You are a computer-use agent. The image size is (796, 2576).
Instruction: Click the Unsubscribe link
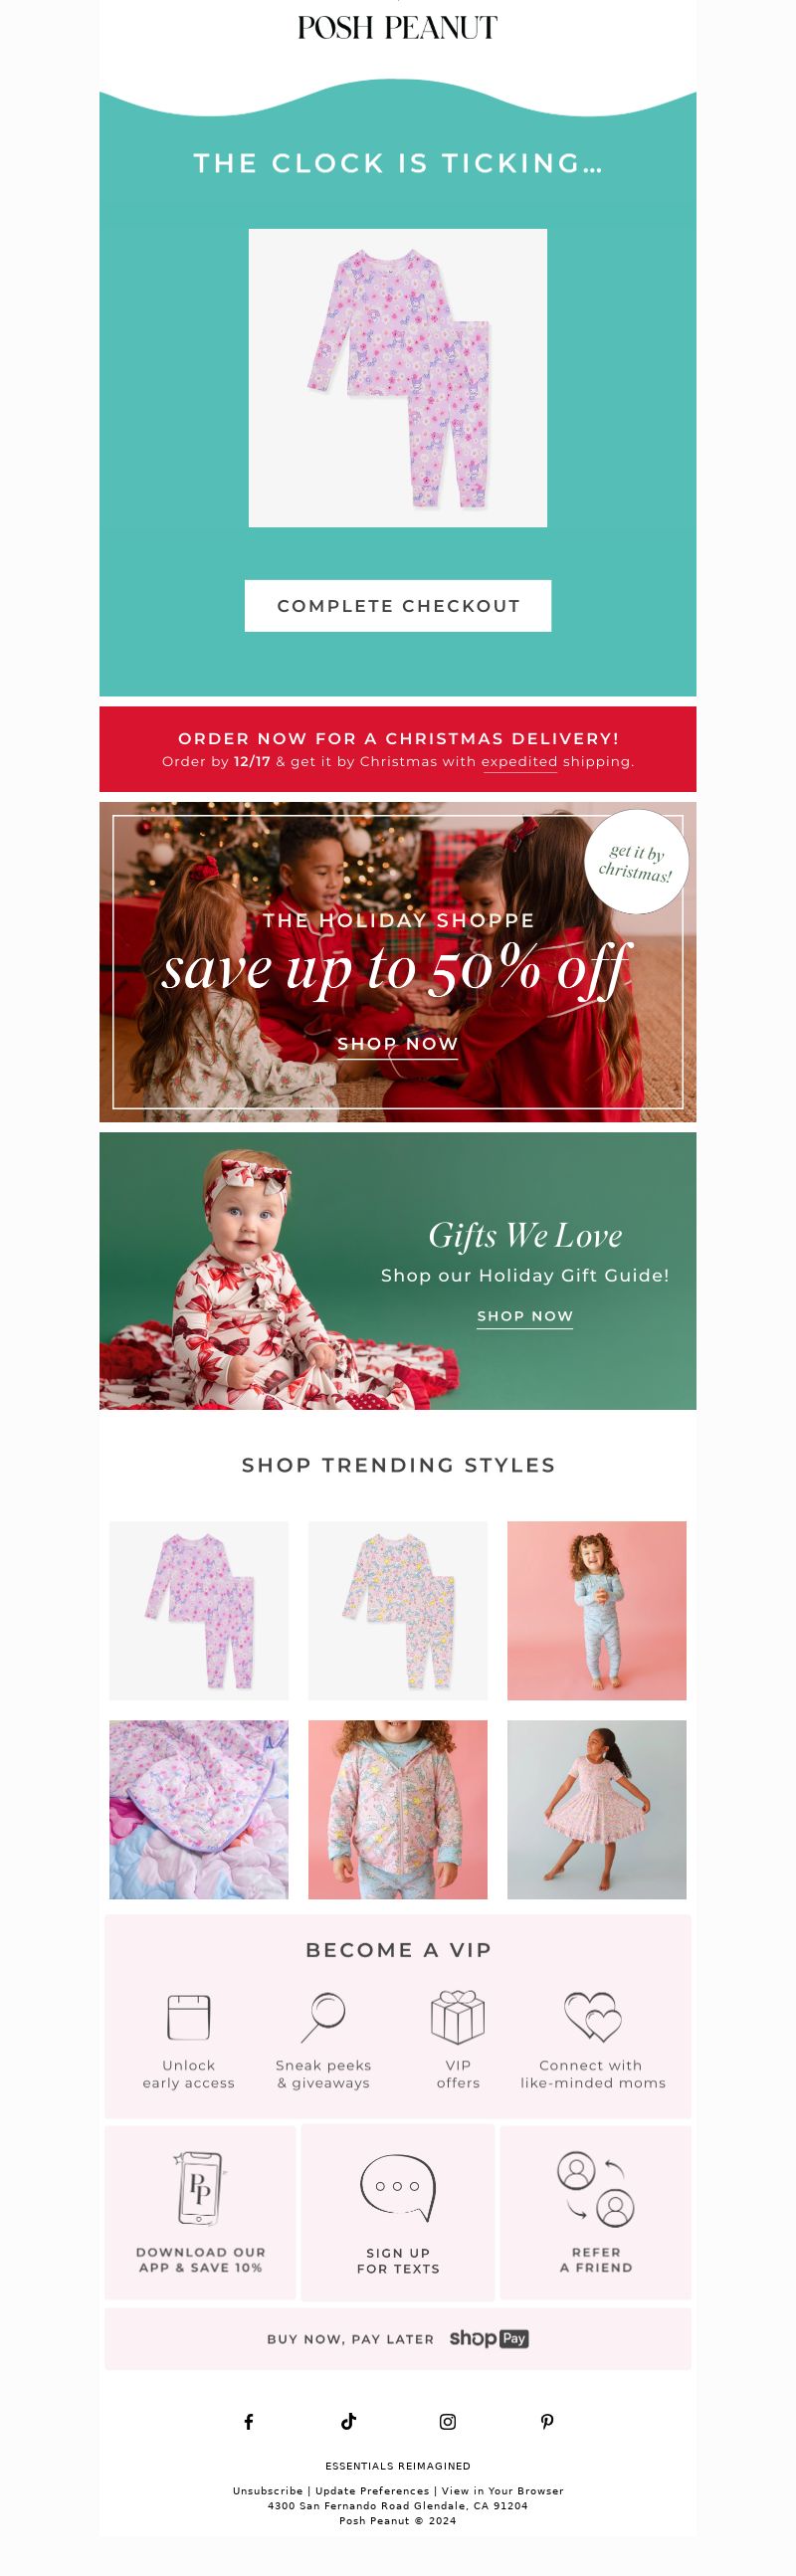pyautogui.click(x=268, y=2491)
